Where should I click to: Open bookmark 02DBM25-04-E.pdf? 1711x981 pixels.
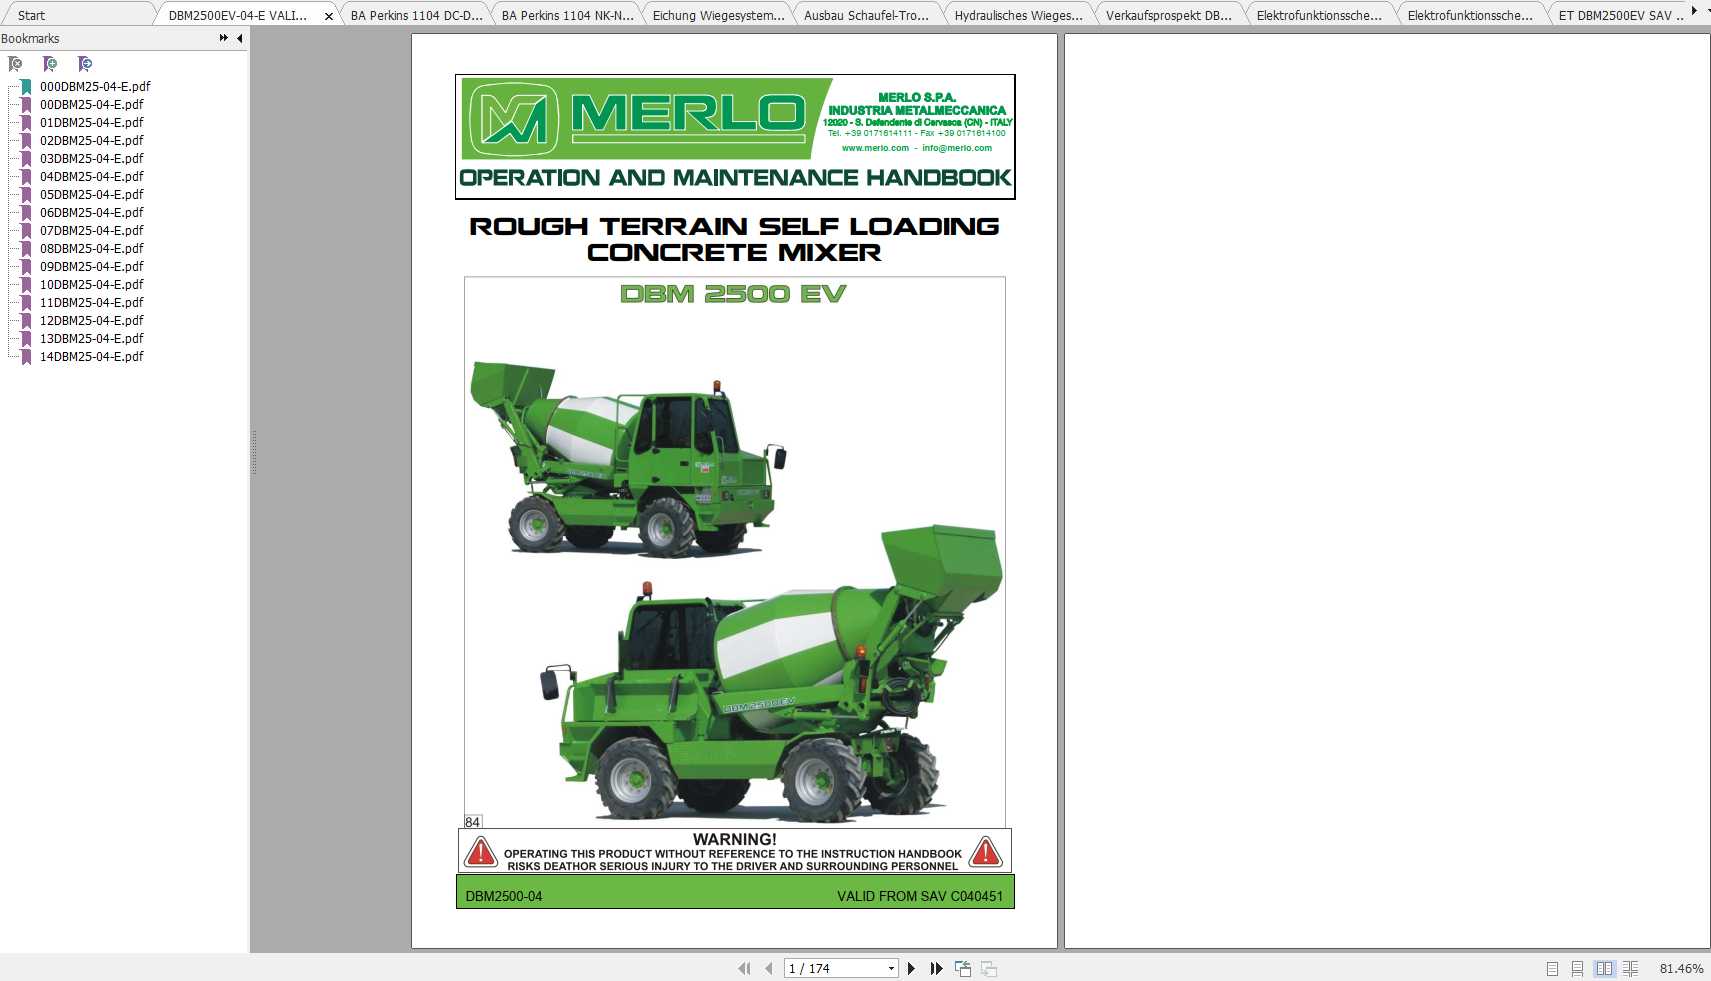pyautogui.click(x=92, y=140)
